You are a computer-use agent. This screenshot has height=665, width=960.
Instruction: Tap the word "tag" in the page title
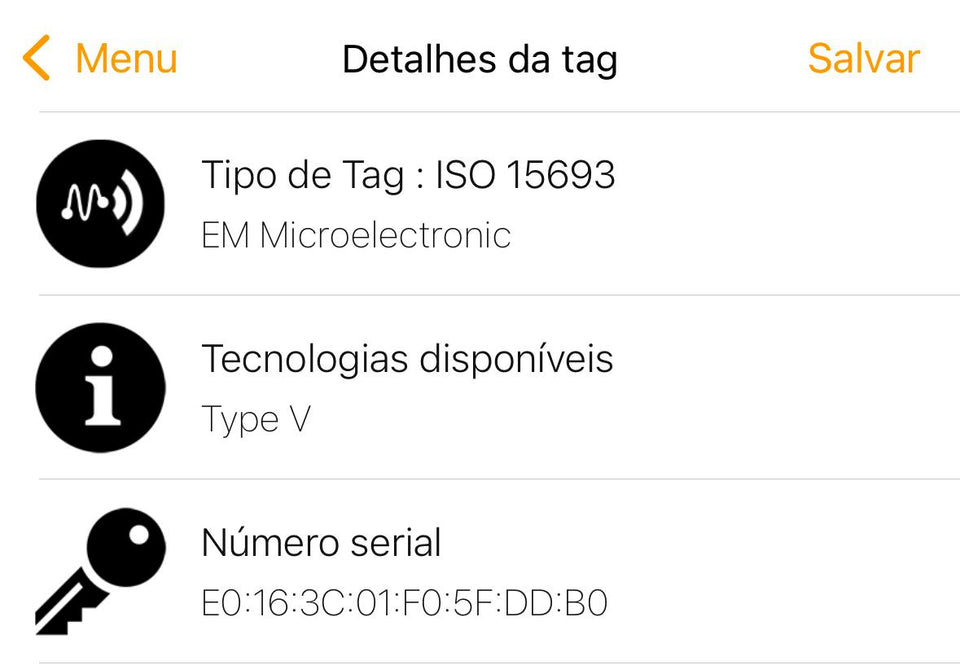(x=589, y=60)
